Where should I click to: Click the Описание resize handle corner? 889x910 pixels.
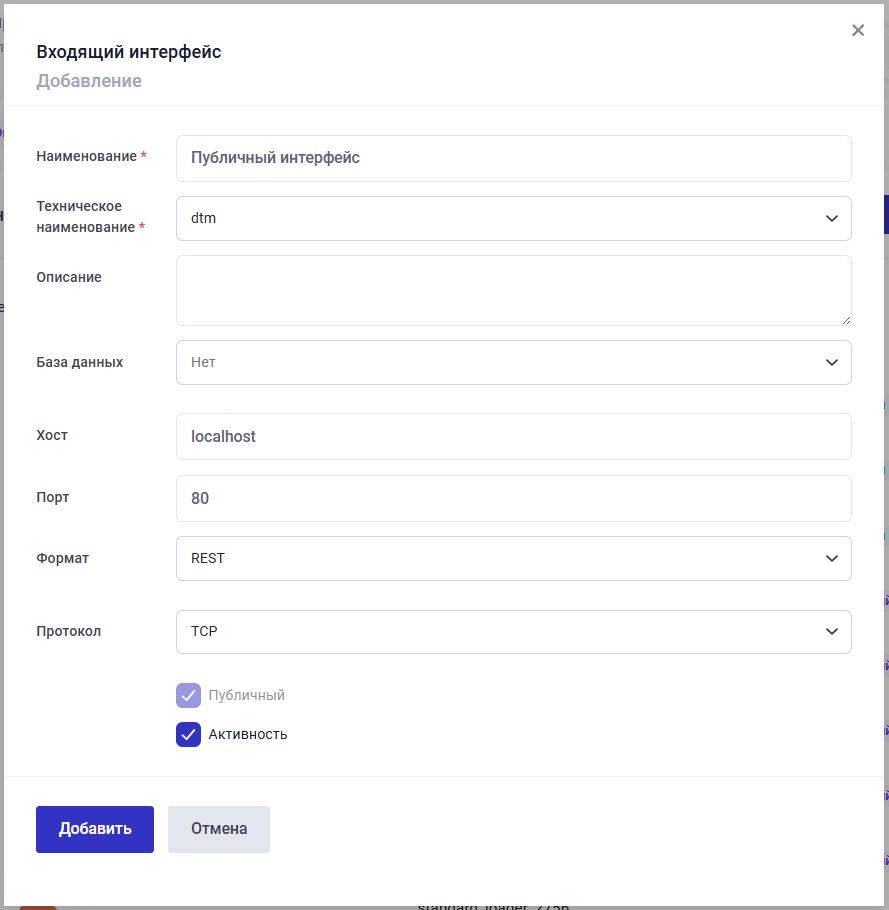[x=846, y=320]
